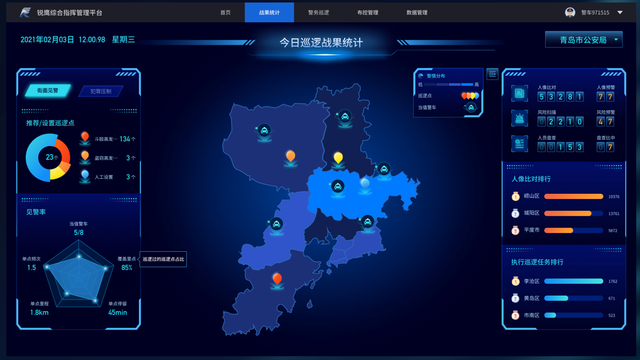The image size is (640, 360).
Task: Click patrol car icon in northwestern map region
Action: 264,131
